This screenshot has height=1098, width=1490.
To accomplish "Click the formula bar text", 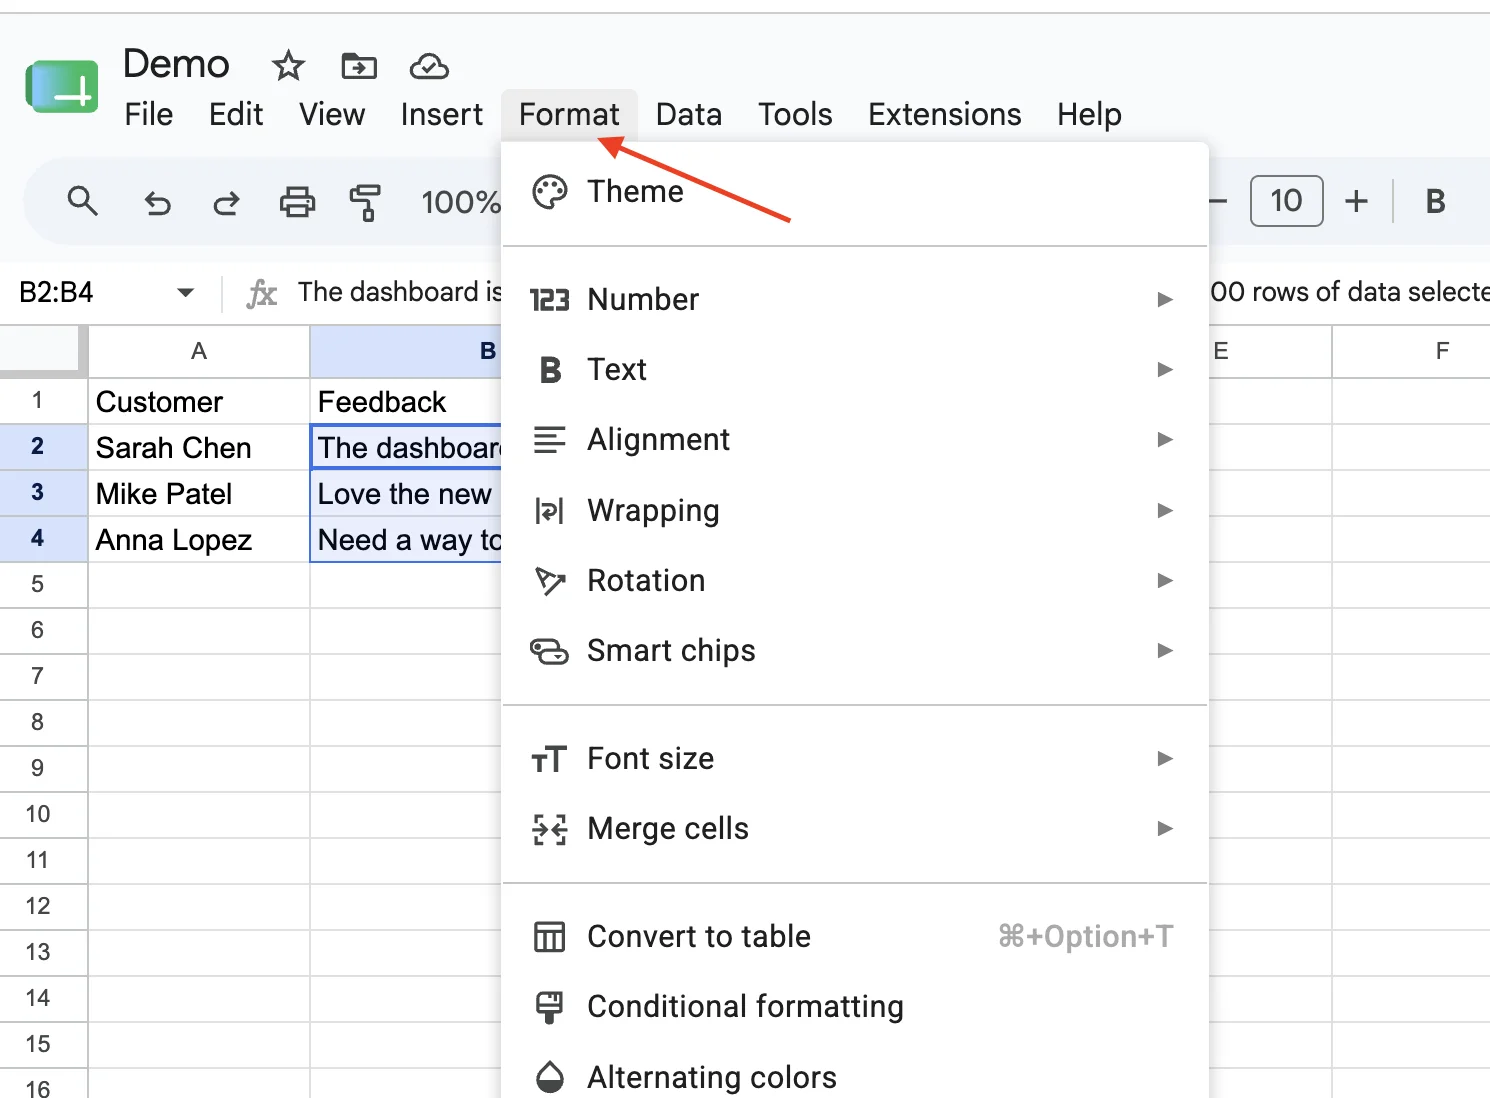I will pos(400,292).
